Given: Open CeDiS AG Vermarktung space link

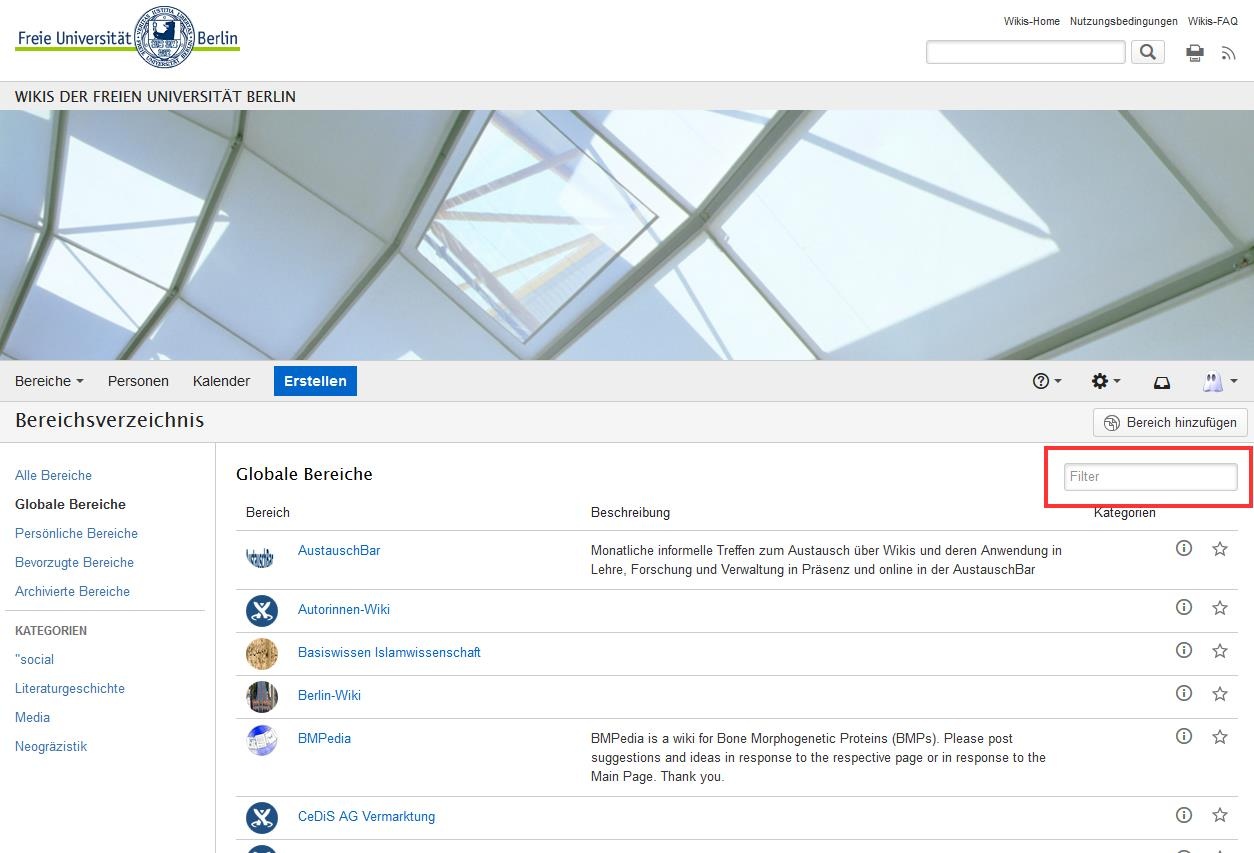Looking at the screenshot, I should click(x=366, y=816).
